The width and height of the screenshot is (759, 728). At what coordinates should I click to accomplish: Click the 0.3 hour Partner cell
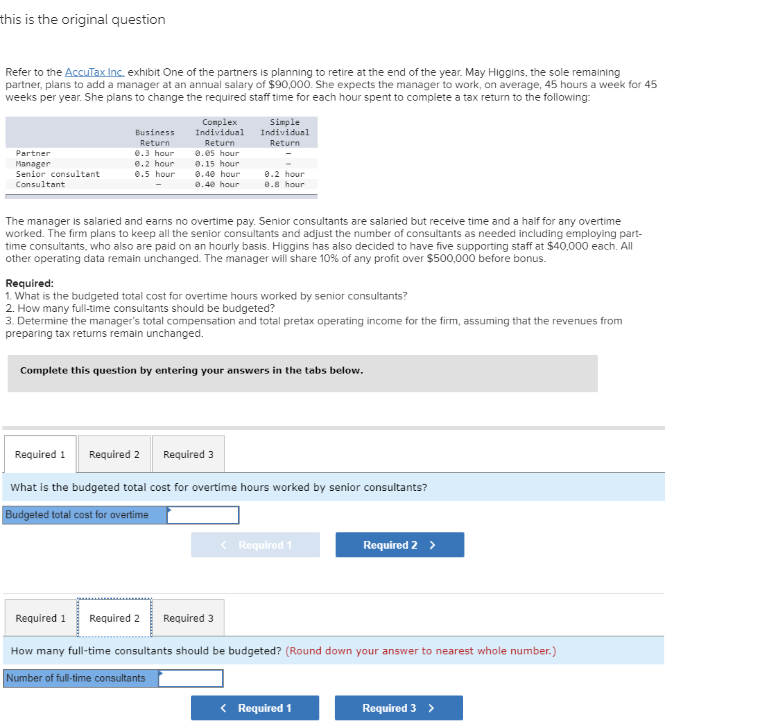pos(154,153)
